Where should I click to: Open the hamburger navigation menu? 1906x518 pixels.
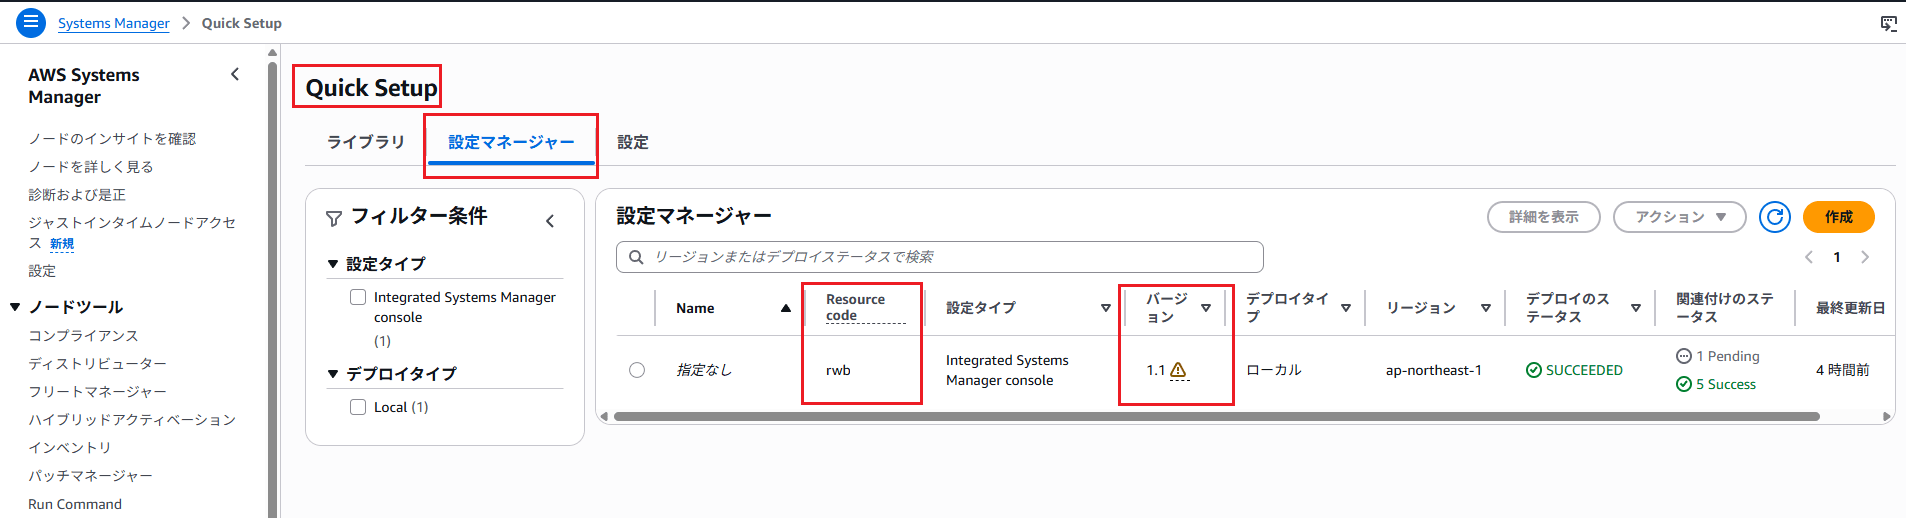point(31,22)
